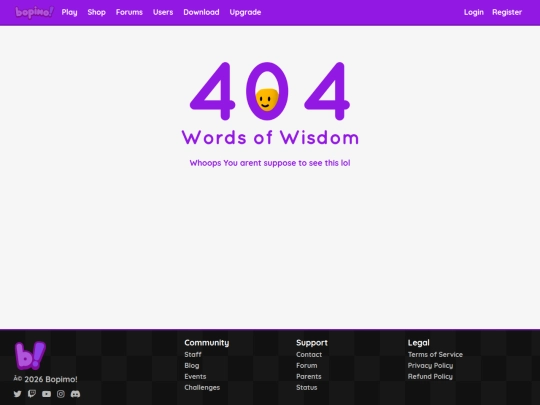This screenshot has width=540, height=405.
Task: Click the Register link
Action: 507,12
